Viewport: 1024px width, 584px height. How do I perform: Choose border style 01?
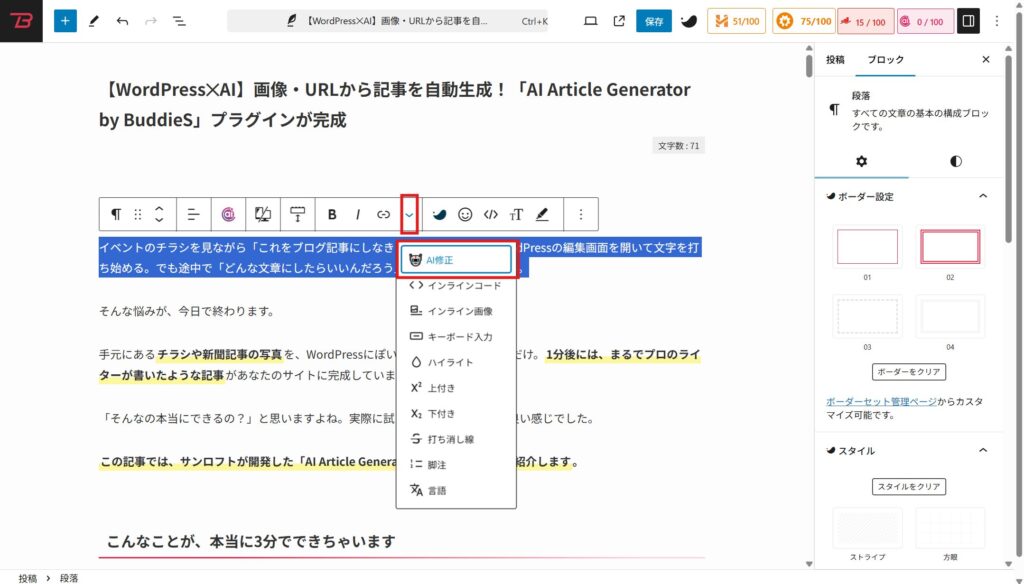click(x=867, y=246)
